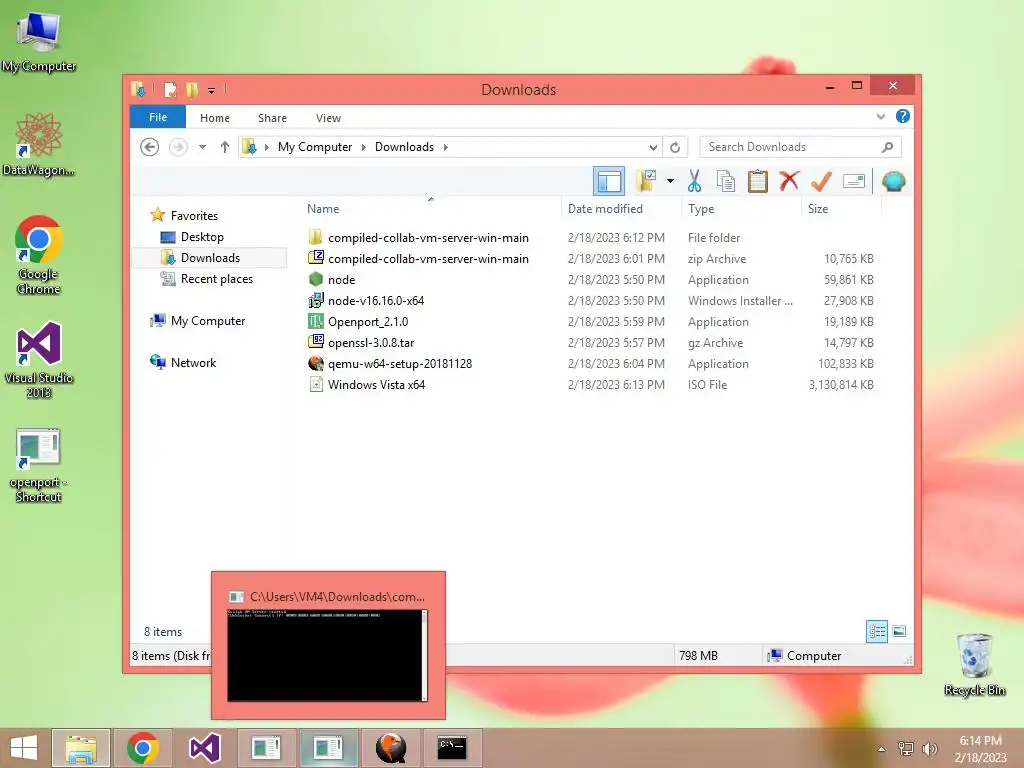Click the Copy icon in toolbar
Viewport: 1024px width, 768px height.
726,181
